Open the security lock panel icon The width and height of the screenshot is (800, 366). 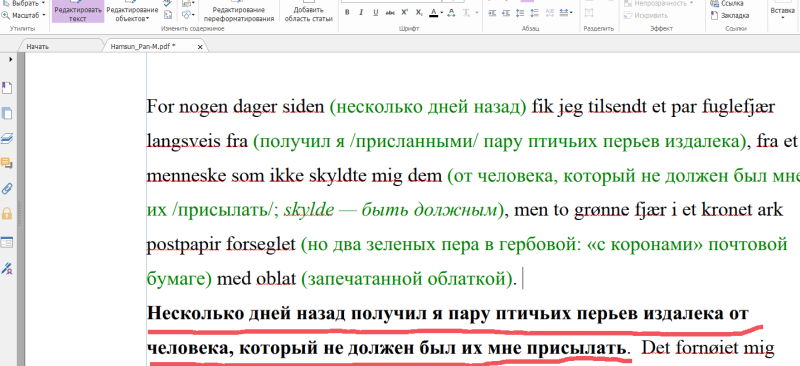(x=7, y=213)
